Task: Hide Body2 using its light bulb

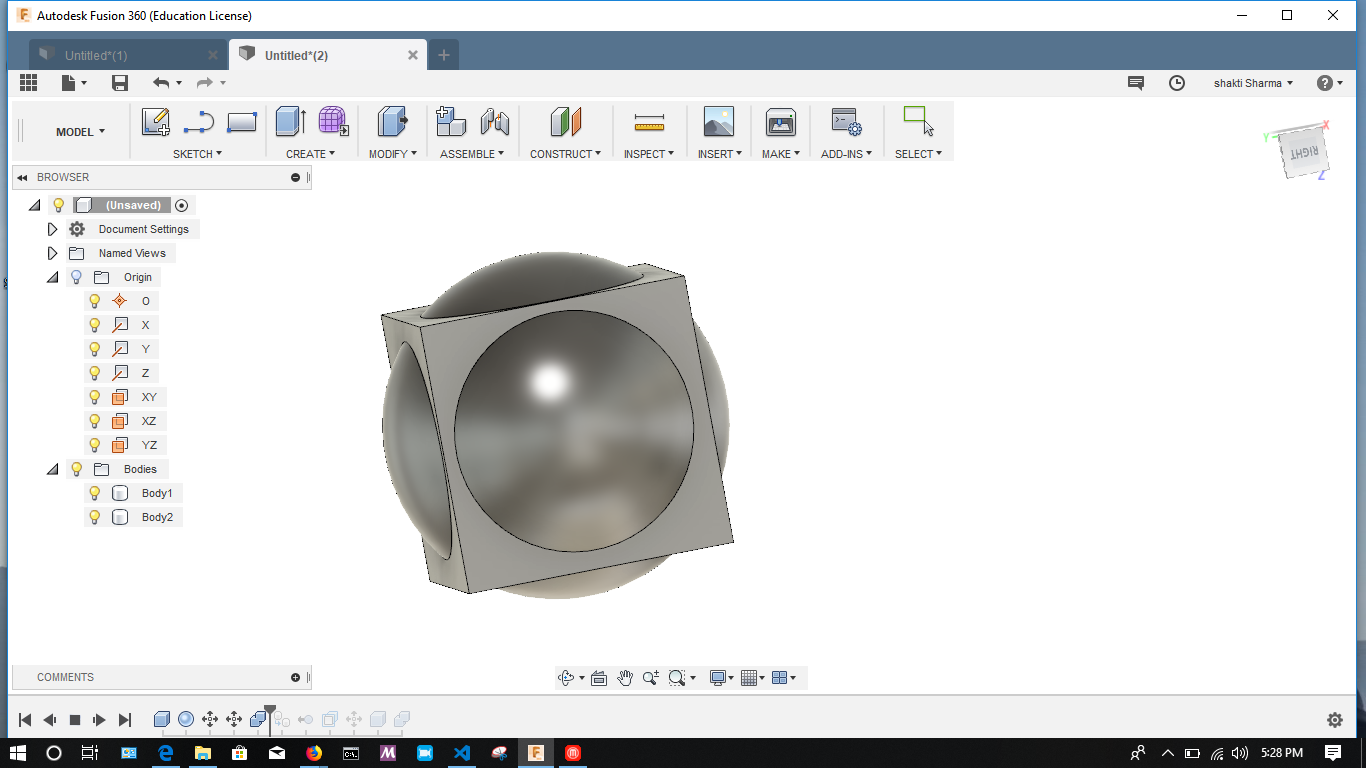Action: 95,517
